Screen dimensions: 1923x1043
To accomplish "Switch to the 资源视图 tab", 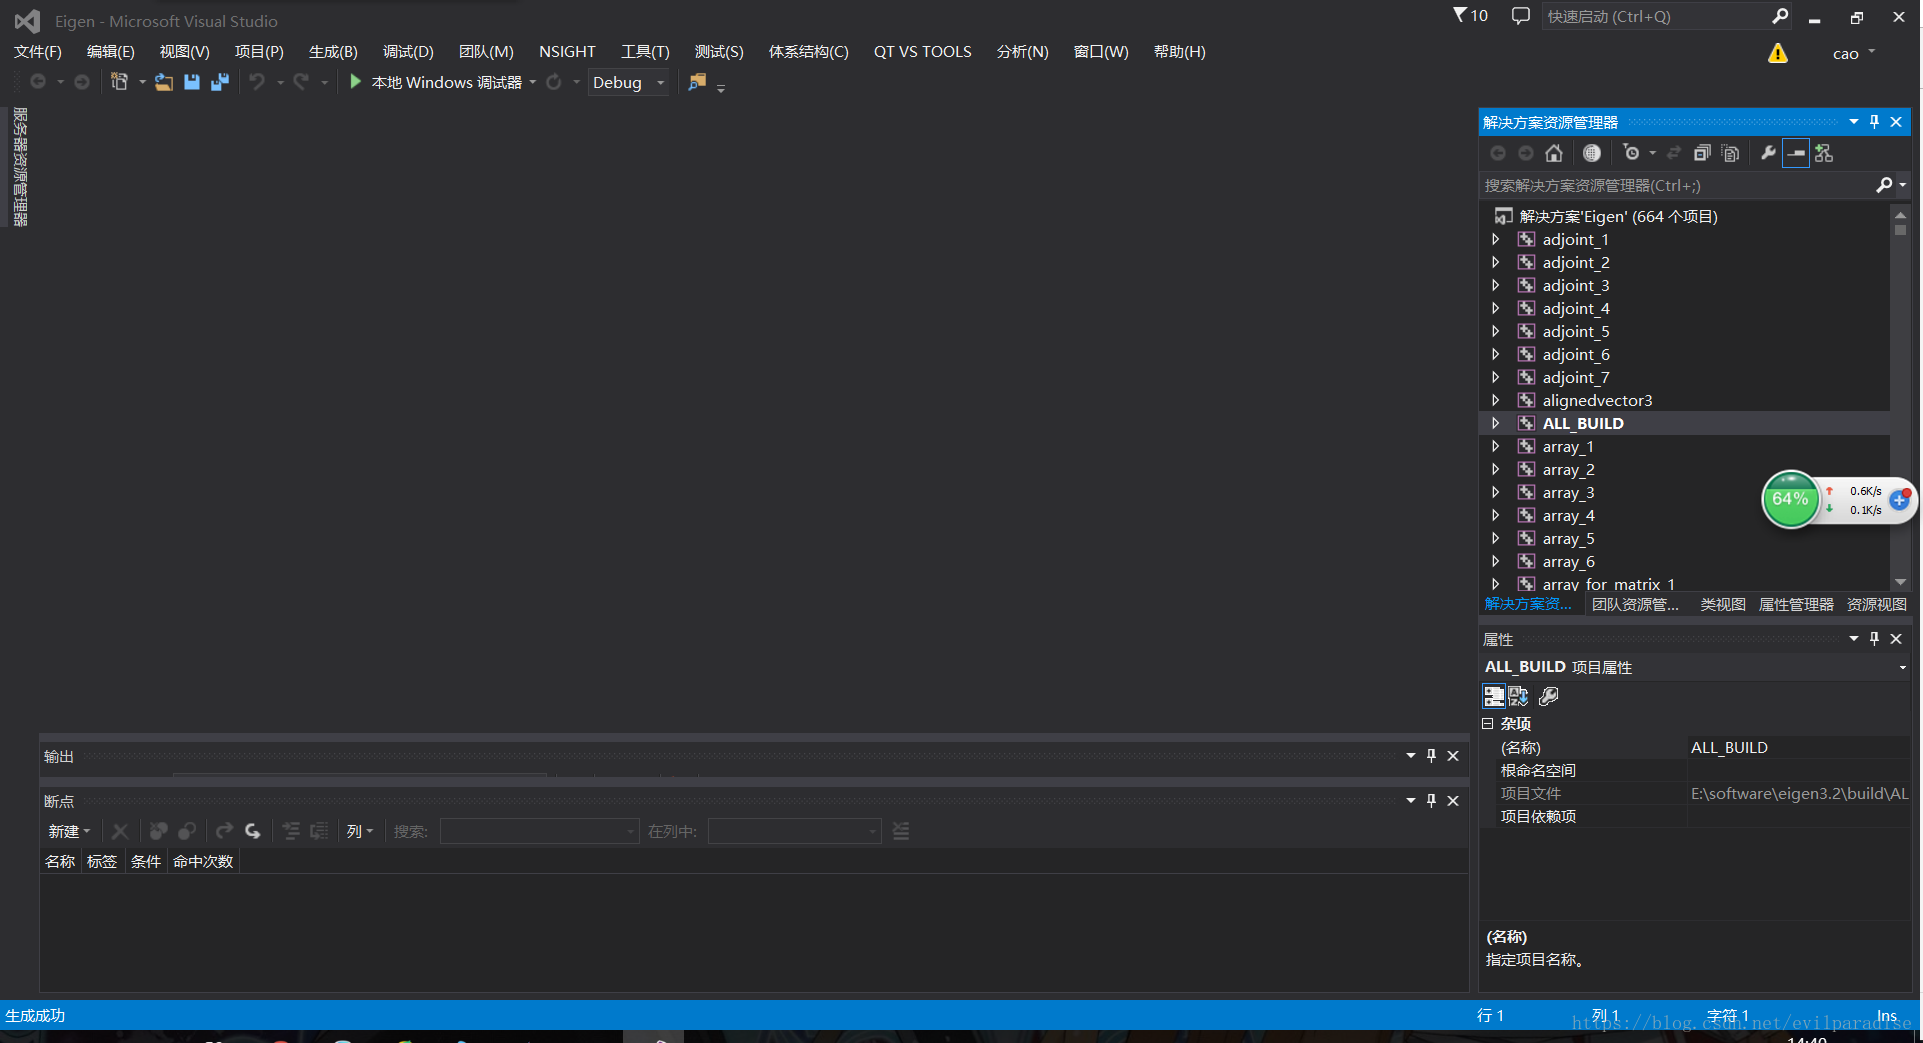I will coord(1876,604).
